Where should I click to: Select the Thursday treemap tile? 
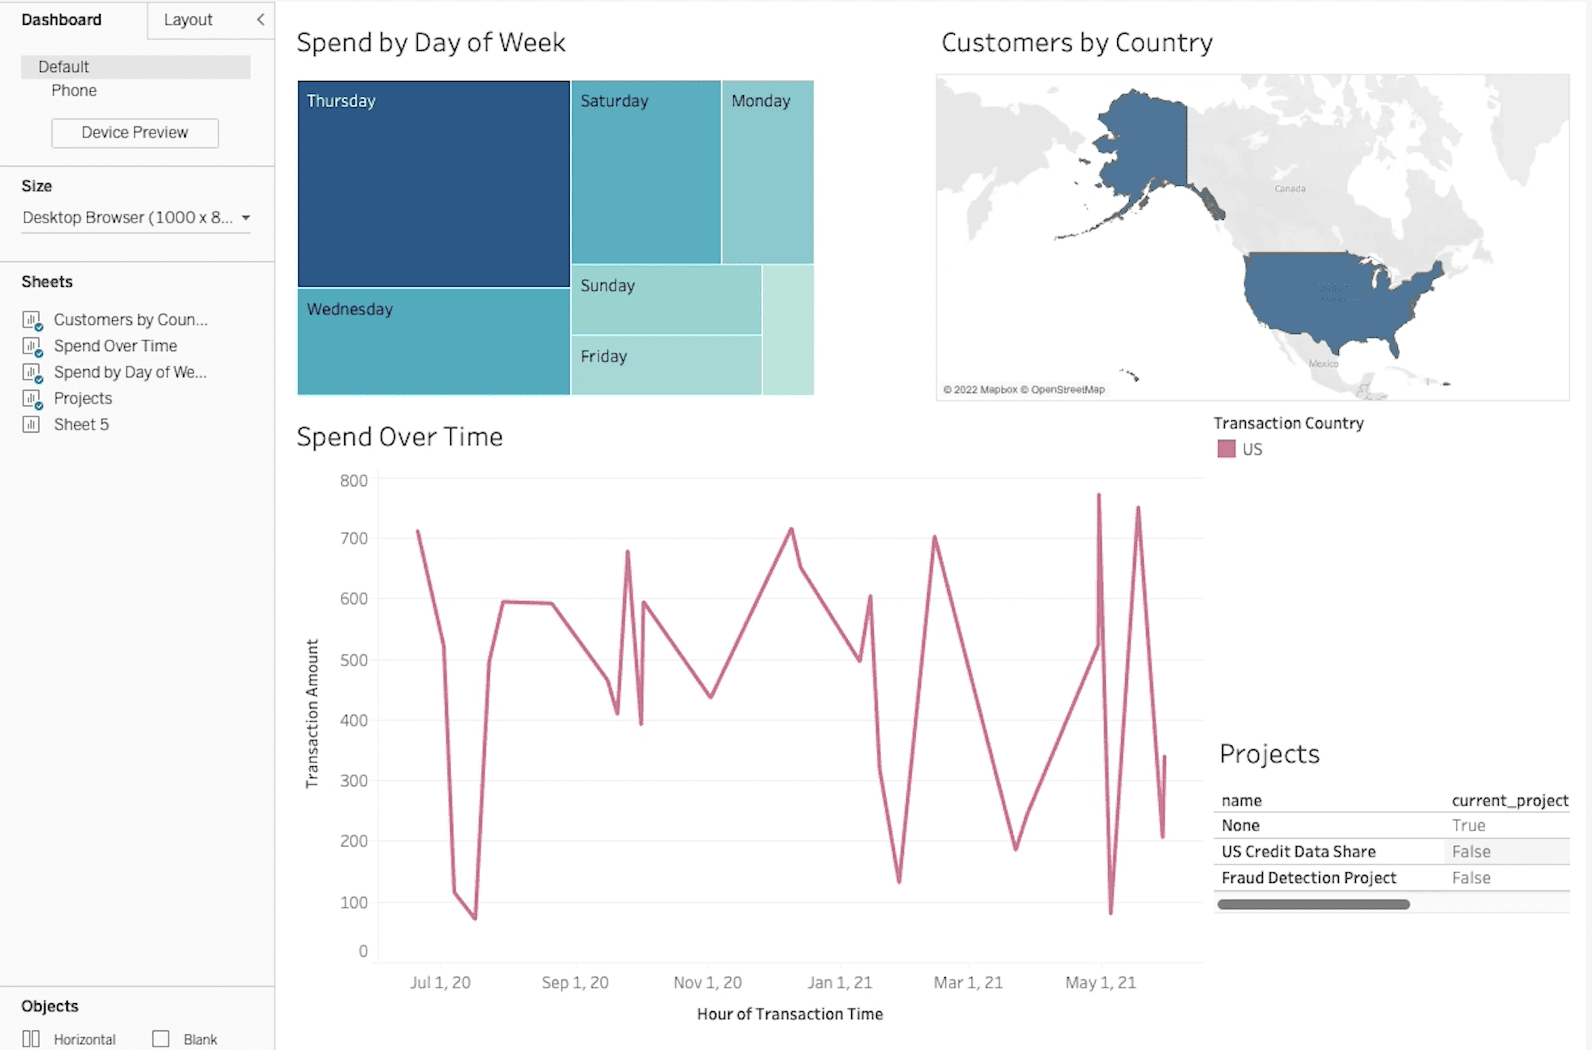click(x=434, y=184)
